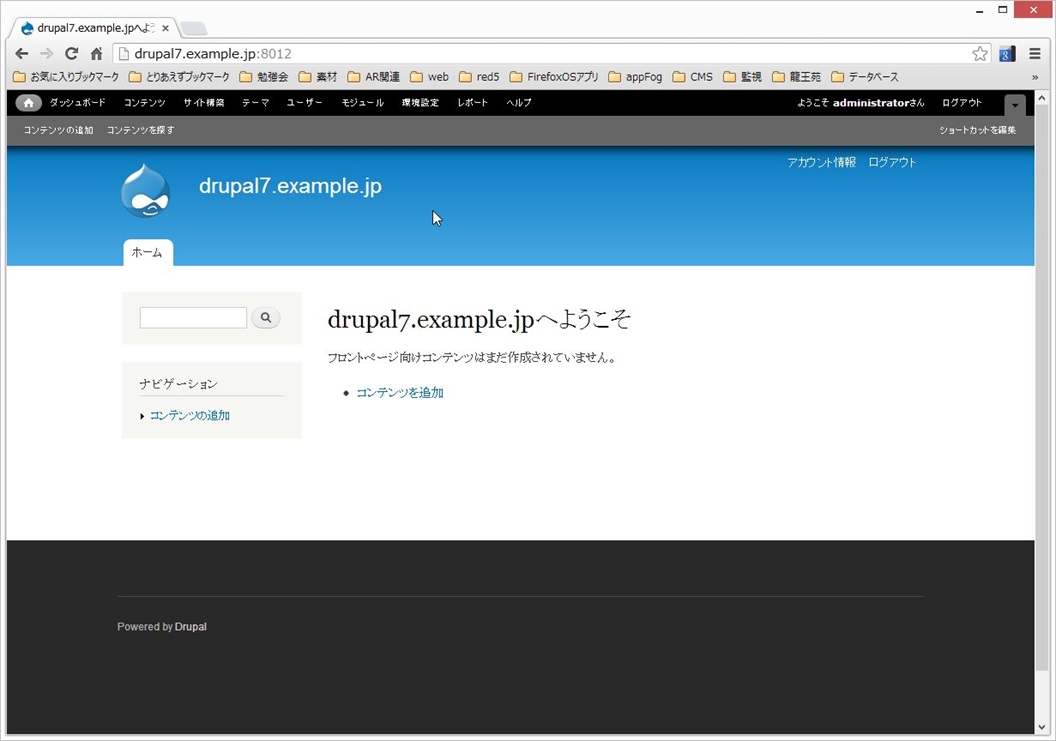Viewport: 1056px width, 741px height.
Task: Open the ユーザー admin menu
Action: [304, 102]
